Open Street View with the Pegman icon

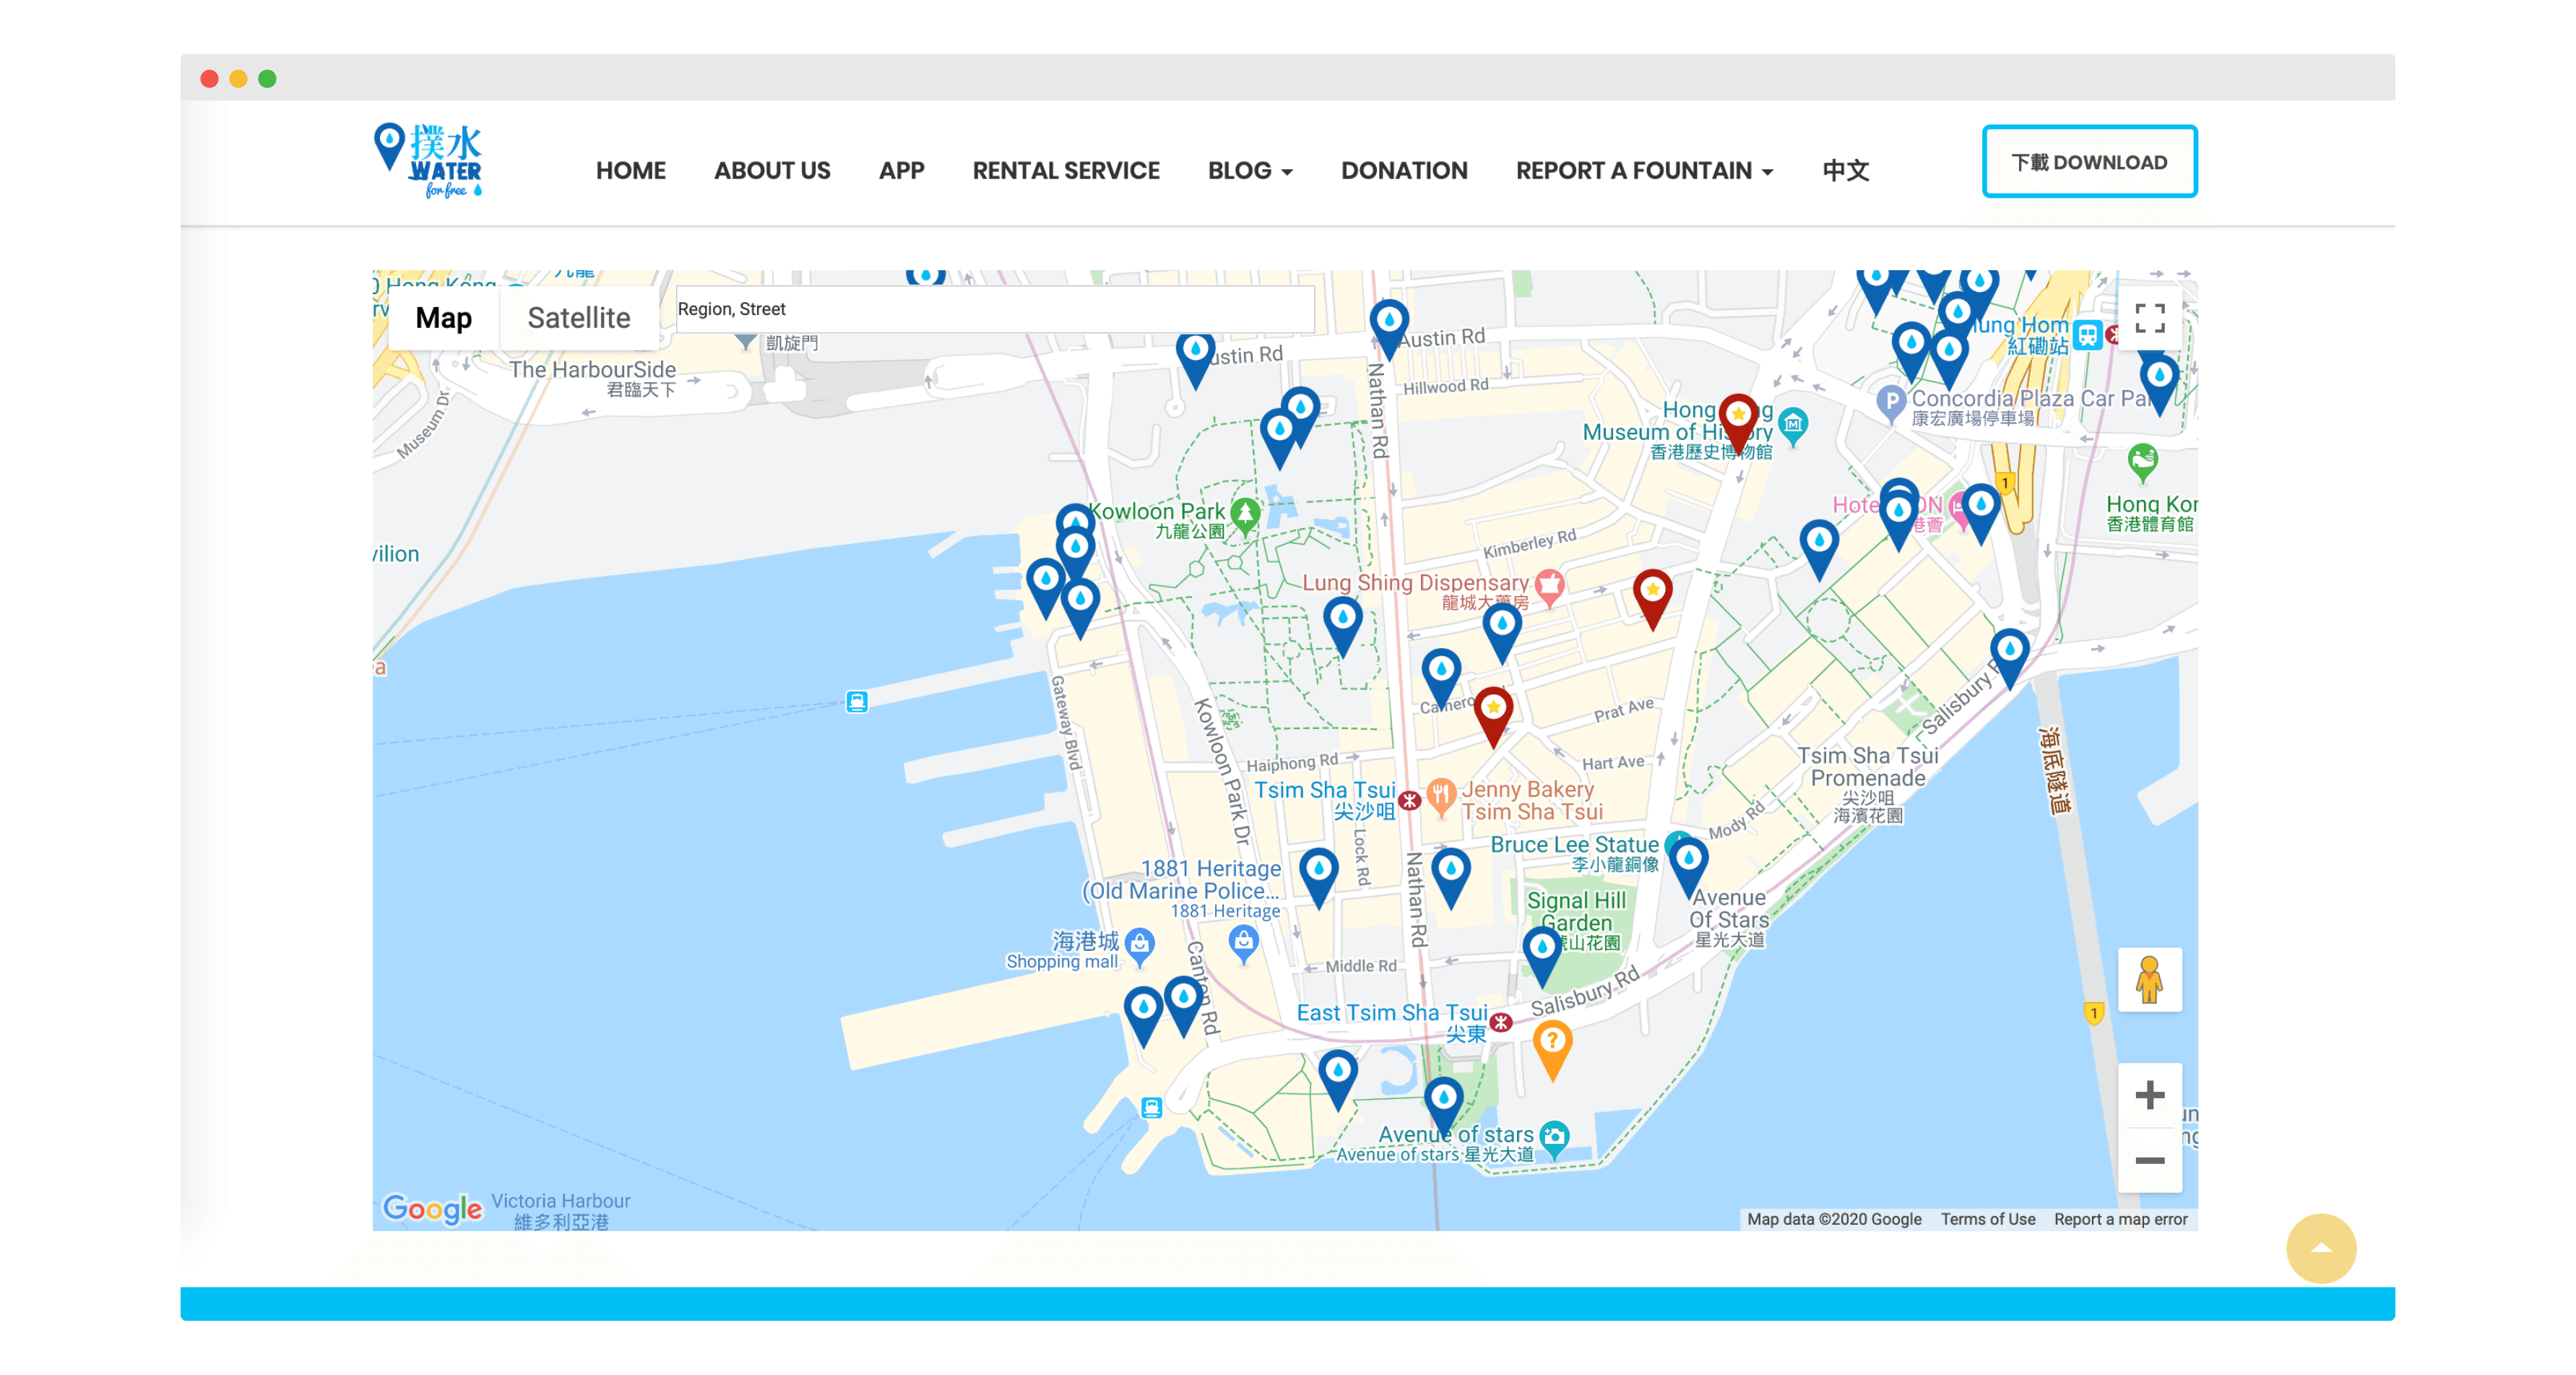2149,980
